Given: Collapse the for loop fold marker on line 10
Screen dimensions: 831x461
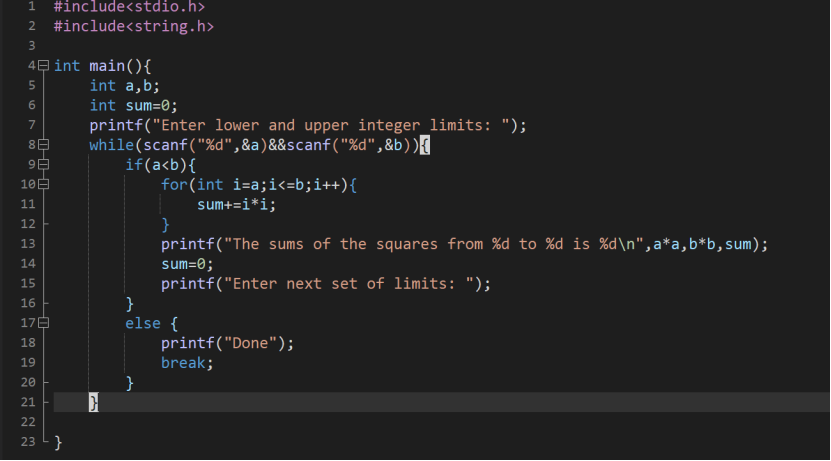Looking at the screenshot, I should click(43, 184).
